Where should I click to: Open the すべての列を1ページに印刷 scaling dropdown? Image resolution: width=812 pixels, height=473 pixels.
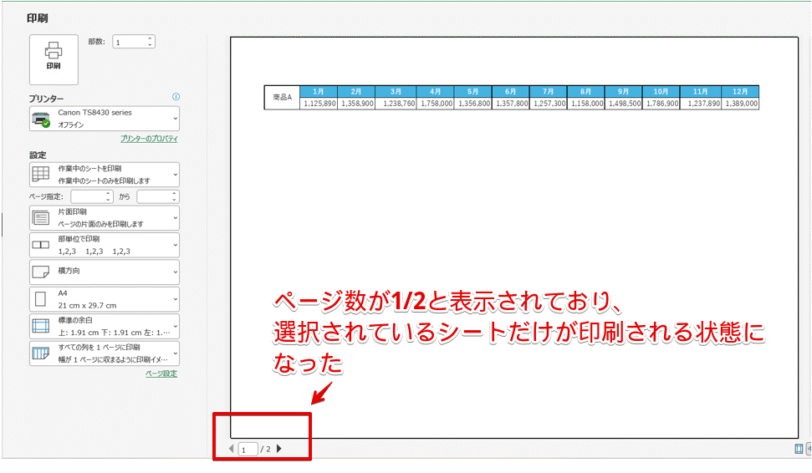click(x=104, y=353)
